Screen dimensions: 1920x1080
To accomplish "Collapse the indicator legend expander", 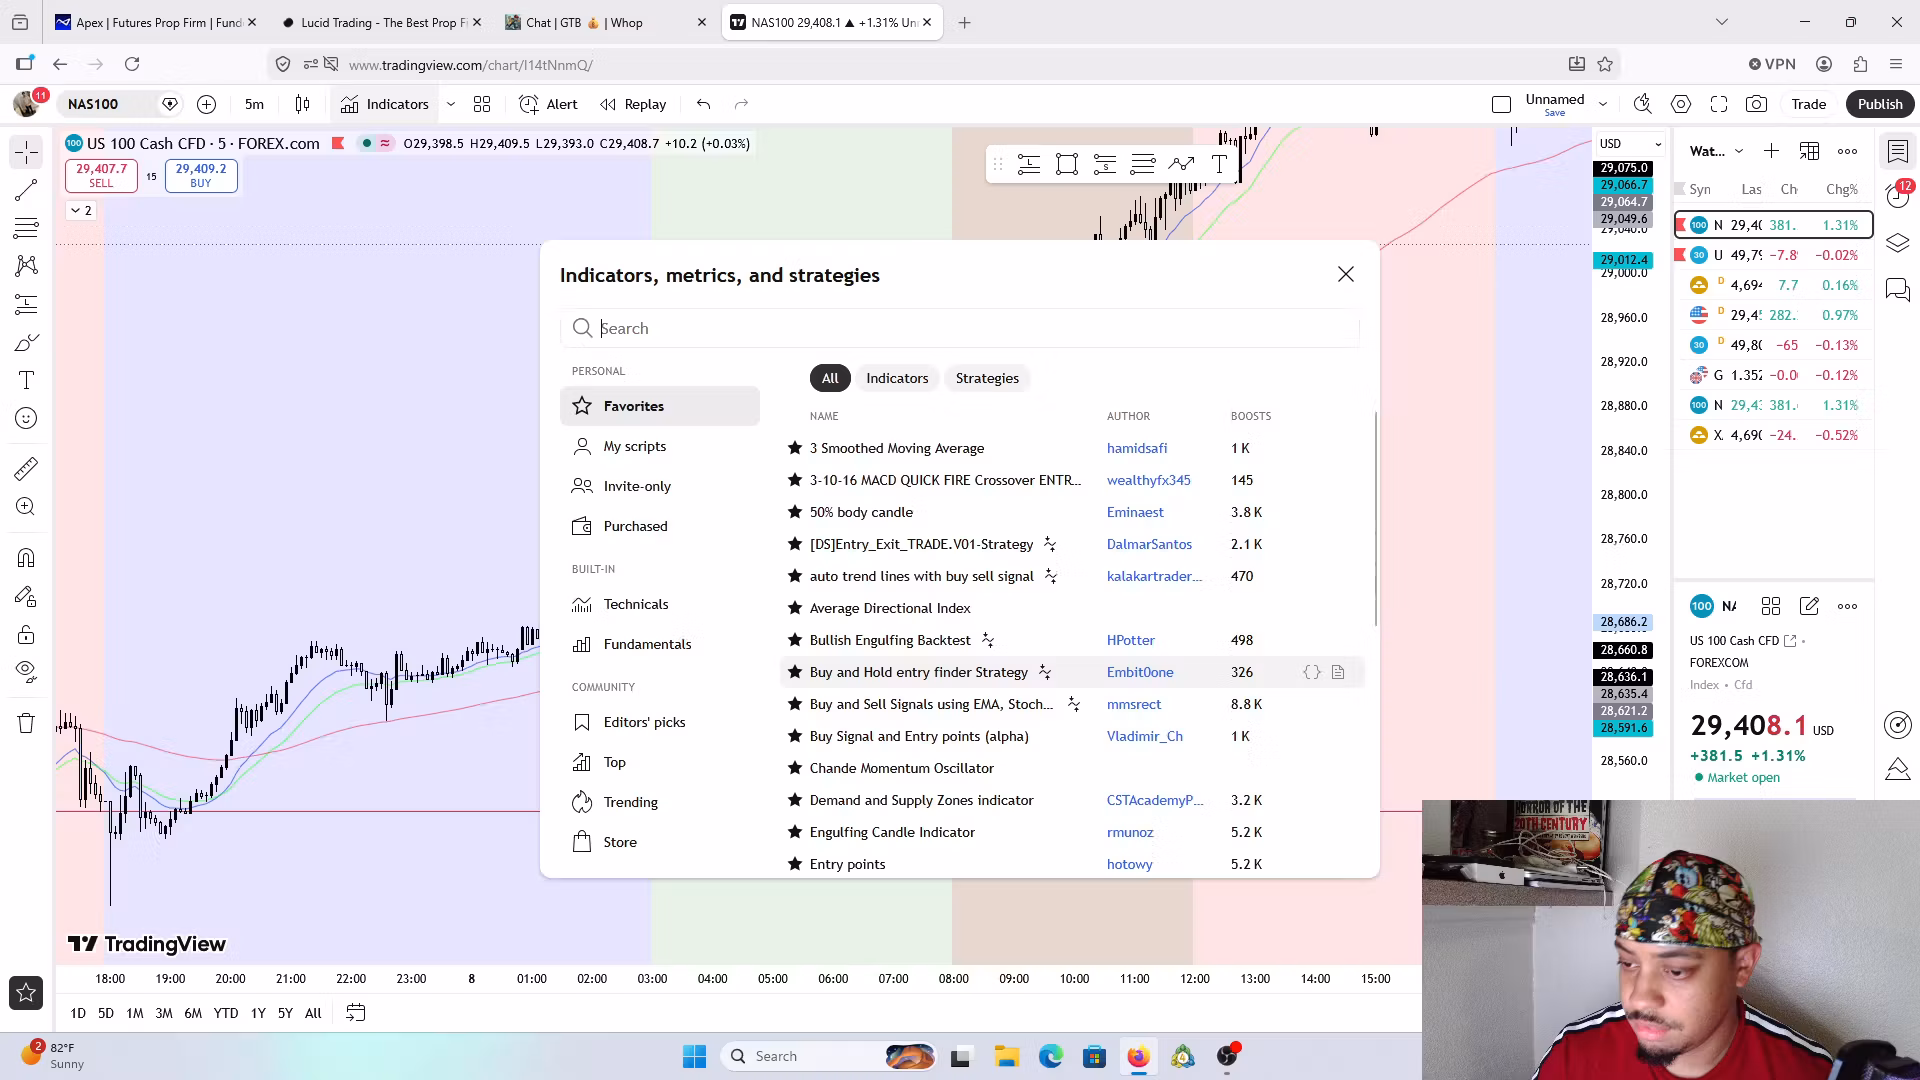I will coord(81,210).
